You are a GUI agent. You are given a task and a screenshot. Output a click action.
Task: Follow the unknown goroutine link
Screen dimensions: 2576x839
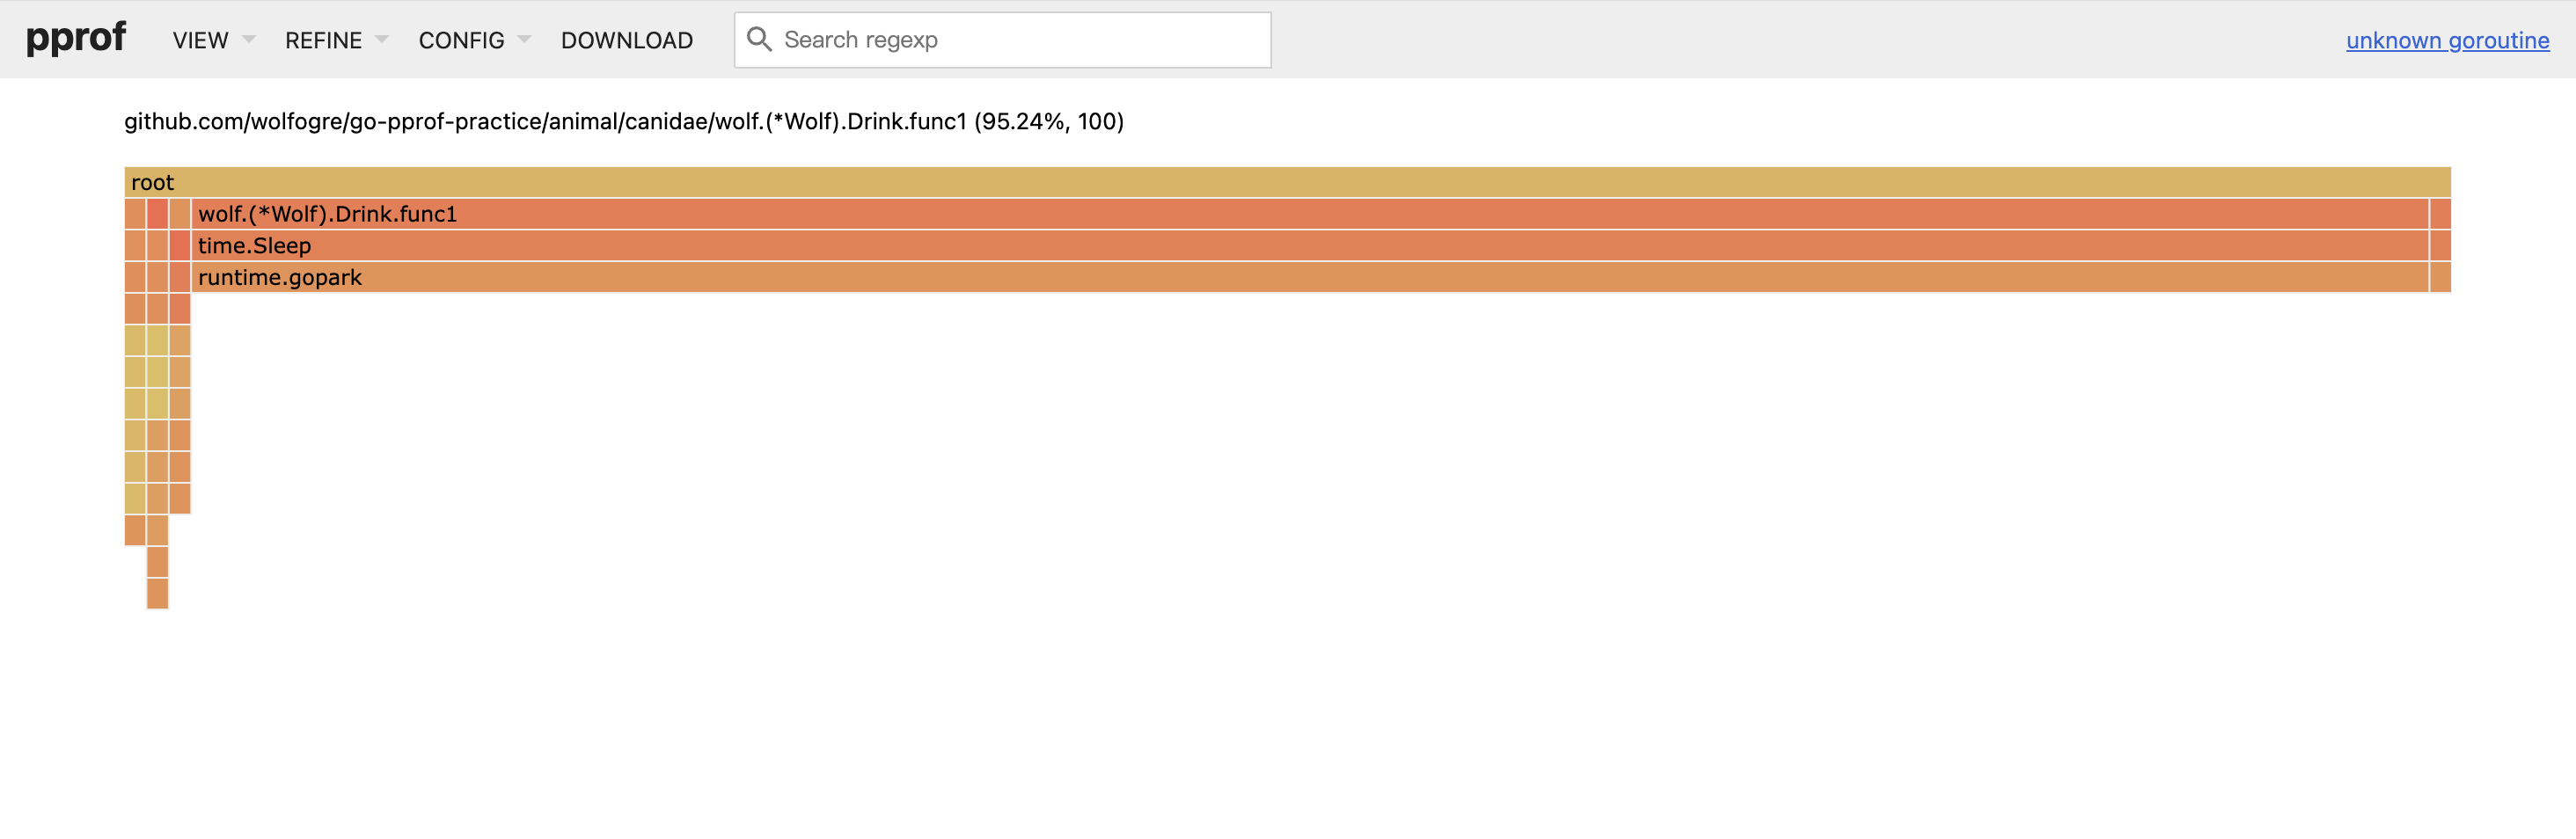(x=2446, y=40)
